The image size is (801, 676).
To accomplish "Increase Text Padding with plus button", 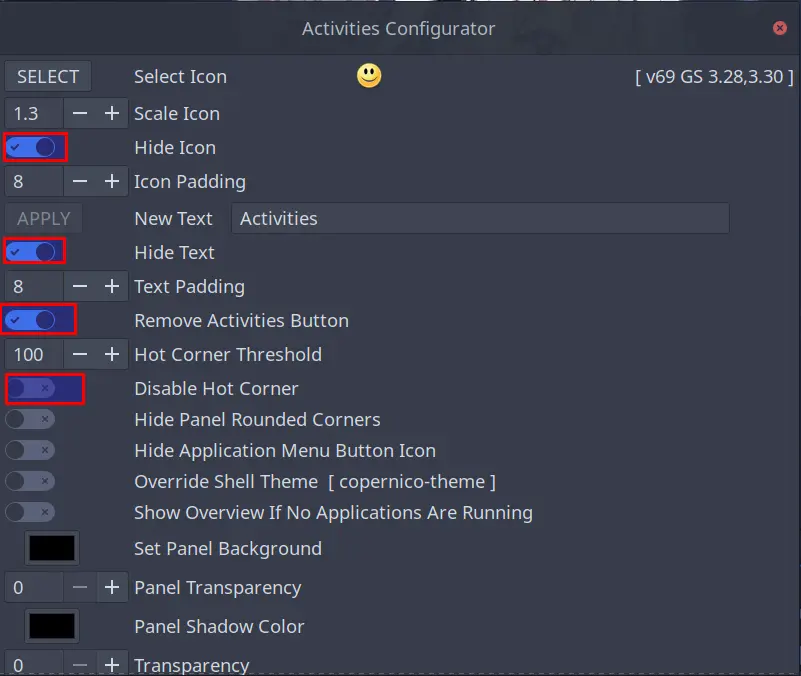I will click(112, 286).
